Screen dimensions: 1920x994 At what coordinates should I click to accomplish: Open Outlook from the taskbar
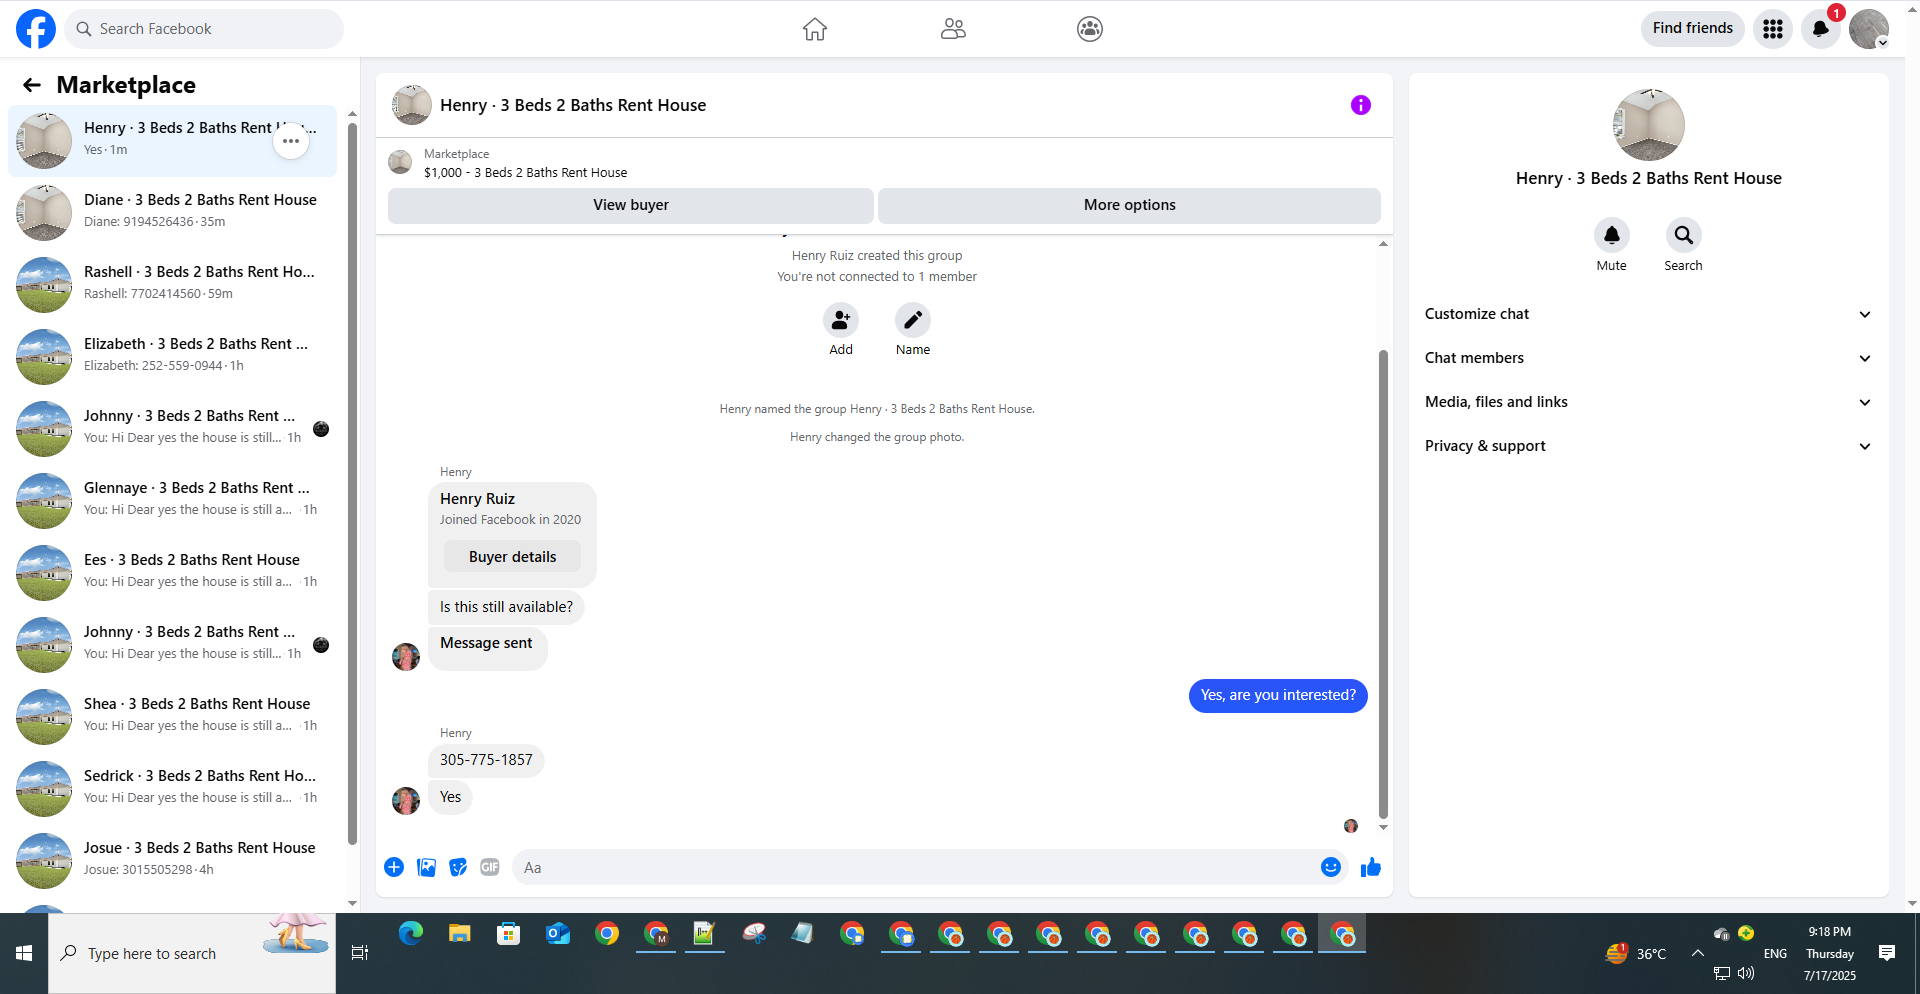pos(558,934)
